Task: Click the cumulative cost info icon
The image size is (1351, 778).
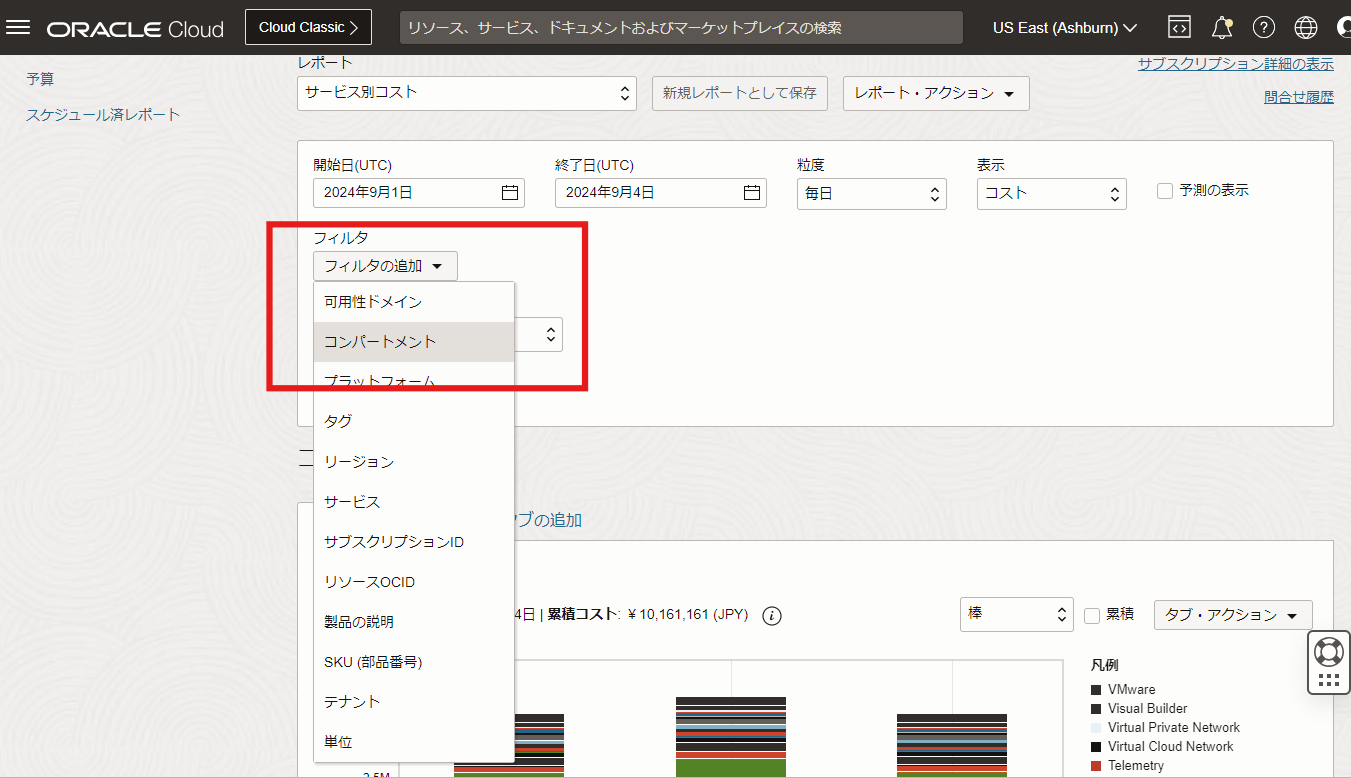Action: pyautogui.click(x=771, y=616)
